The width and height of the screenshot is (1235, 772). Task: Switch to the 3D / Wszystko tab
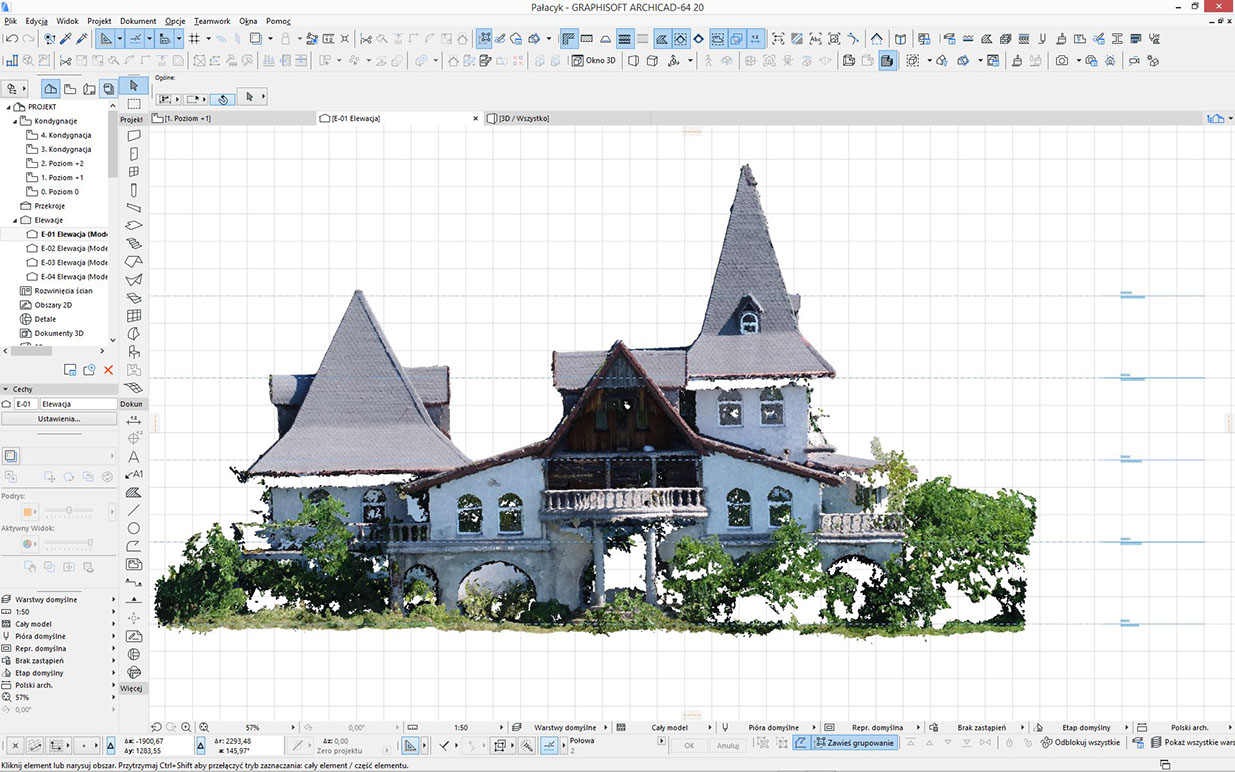(520, 118)
